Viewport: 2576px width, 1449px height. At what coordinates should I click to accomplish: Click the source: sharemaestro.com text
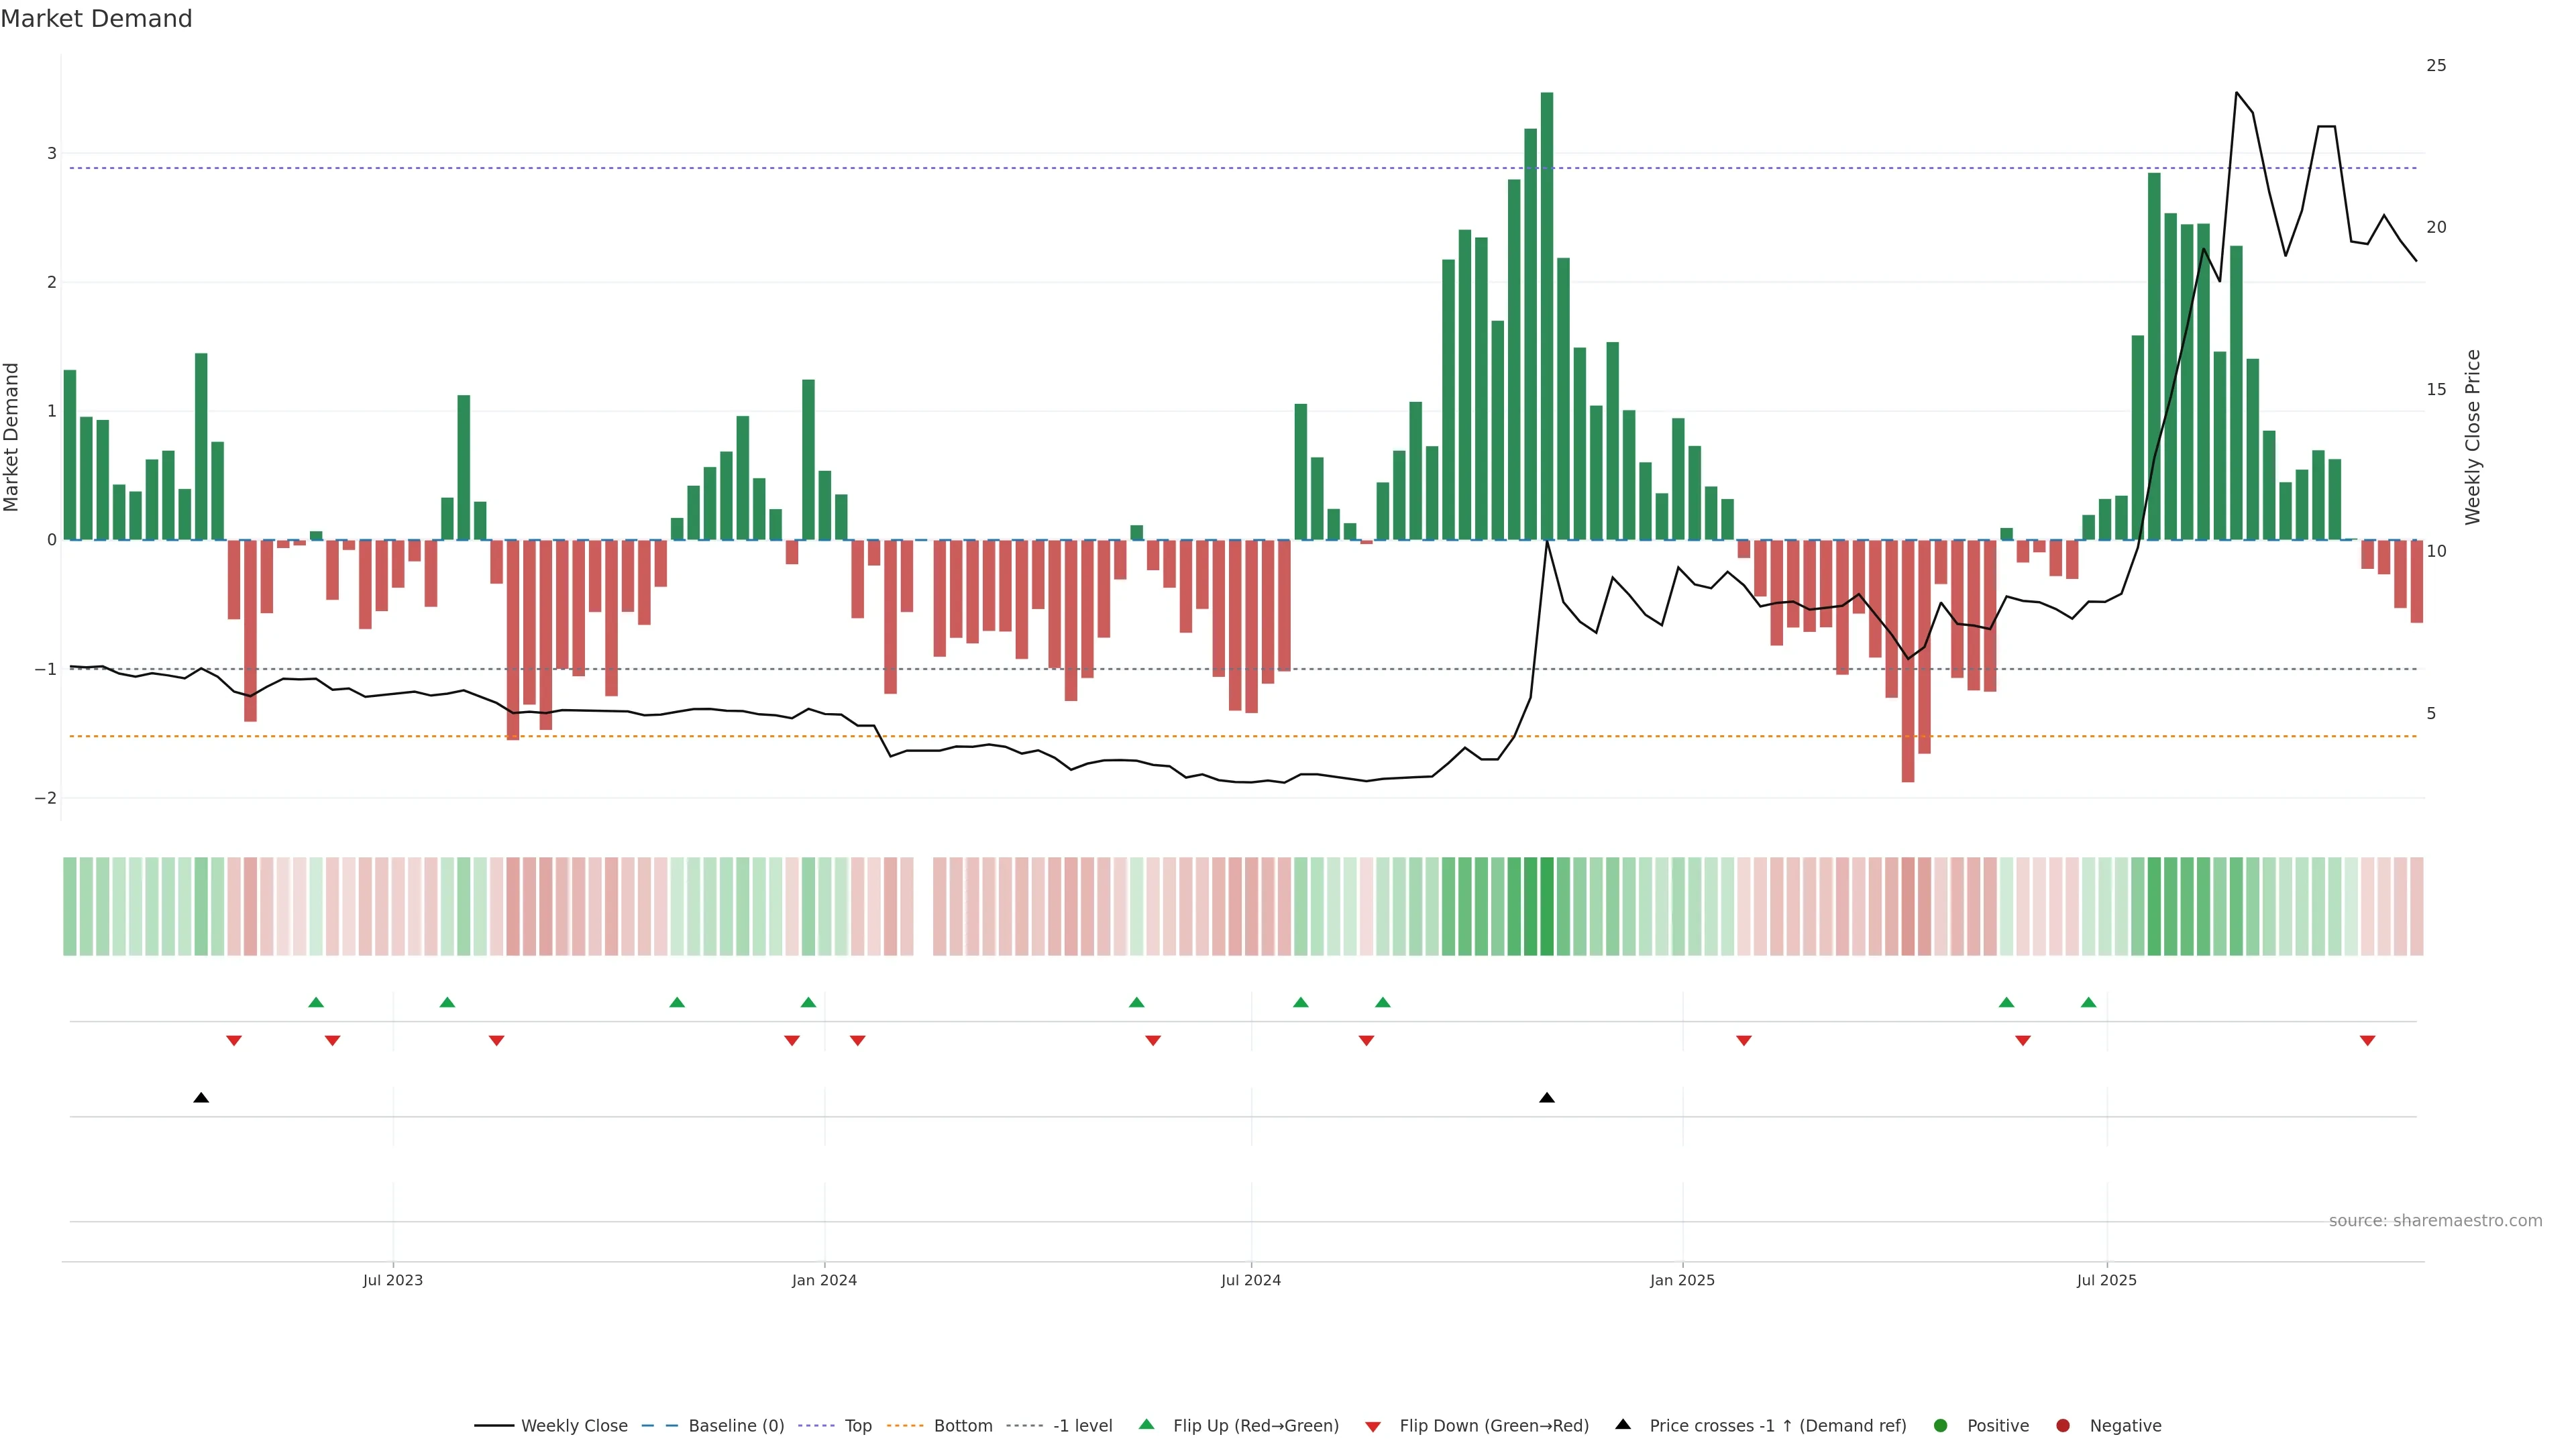coord(2435,1220)
